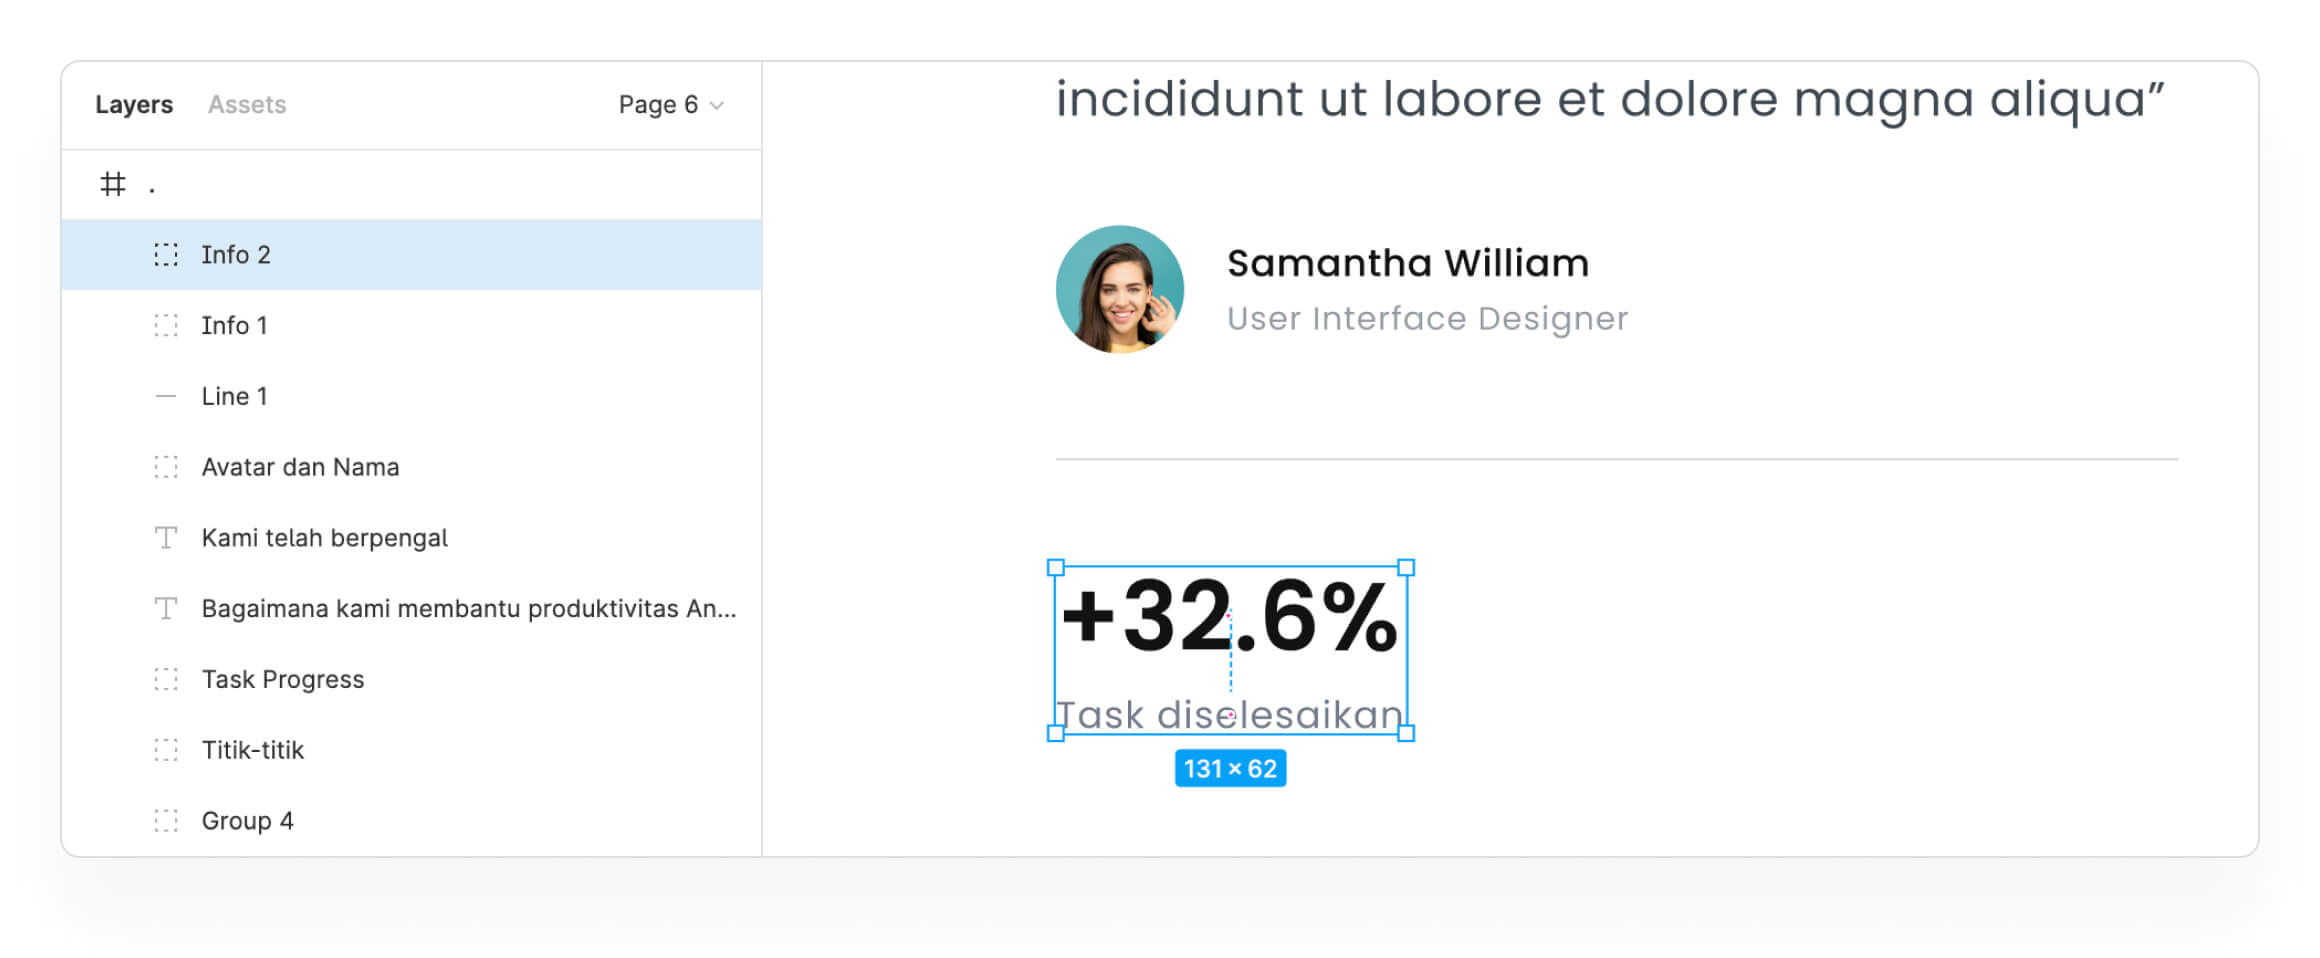Click the frame icon of the top-level layer
2320x958 pixels.
(113, 184)
